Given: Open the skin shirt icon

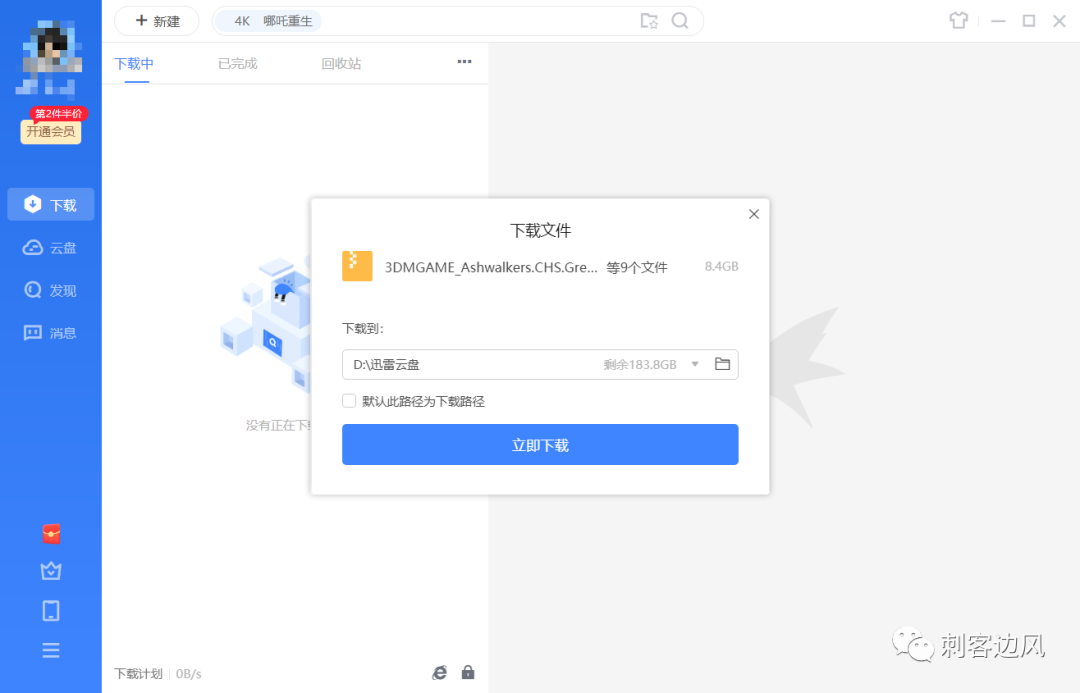Looking at the screenshot, I should [x=958, y=21].
